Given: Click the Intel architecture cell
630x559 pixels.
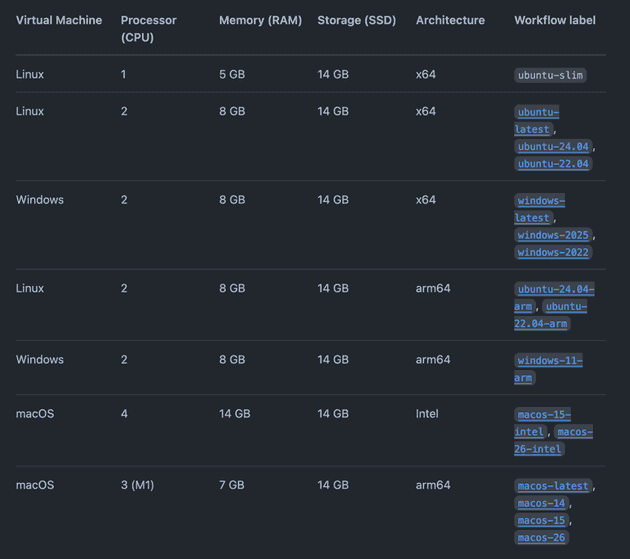Looking at the screenshot, I should 427,414.
